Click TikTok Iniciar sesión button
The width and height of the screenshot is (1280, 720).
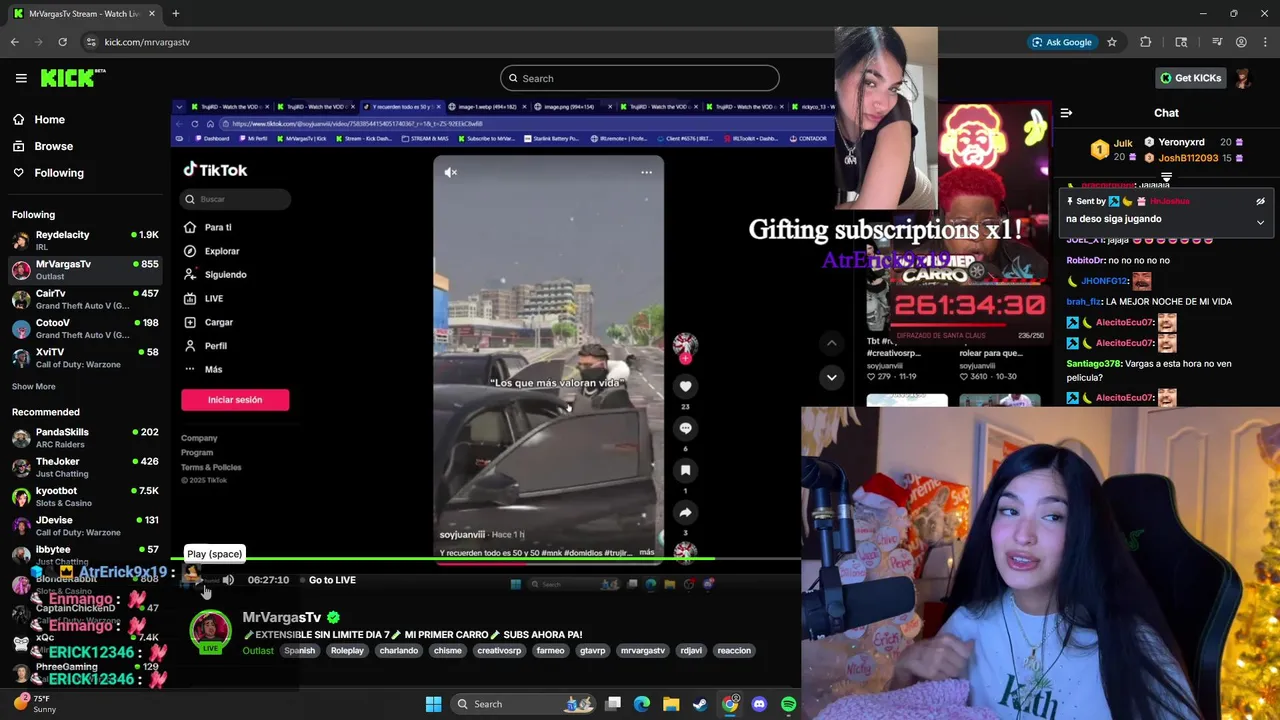coord(235,400)
